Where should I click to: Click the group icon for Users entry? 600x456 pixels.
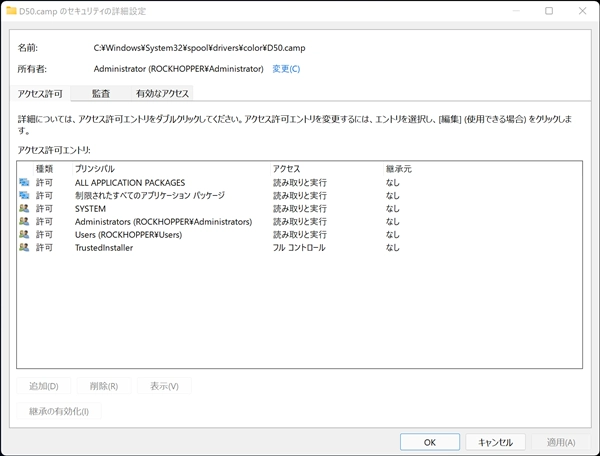click(x=24, y=235)
